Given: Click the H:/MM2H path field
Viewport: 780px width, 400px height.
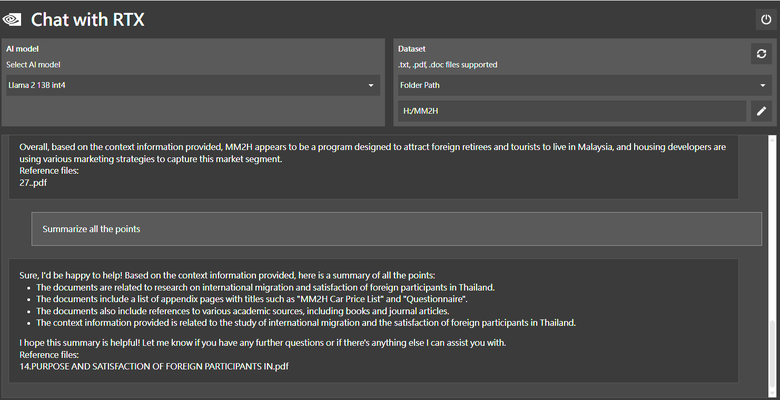Looking at the screenshot, I should pyautogui.click(x=572, y=111).
